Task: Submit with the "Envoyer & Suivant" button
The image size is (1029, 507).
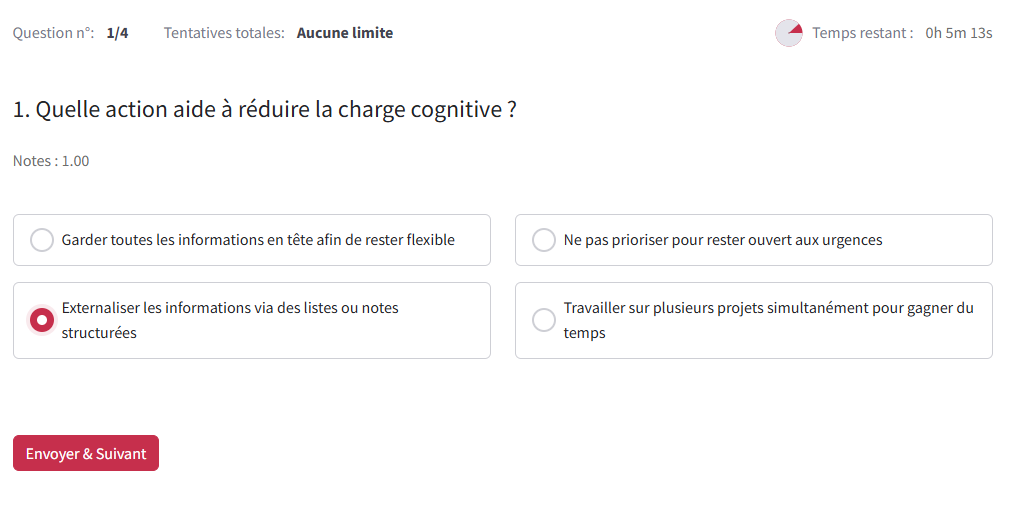Action: click(x=86, y=453)
